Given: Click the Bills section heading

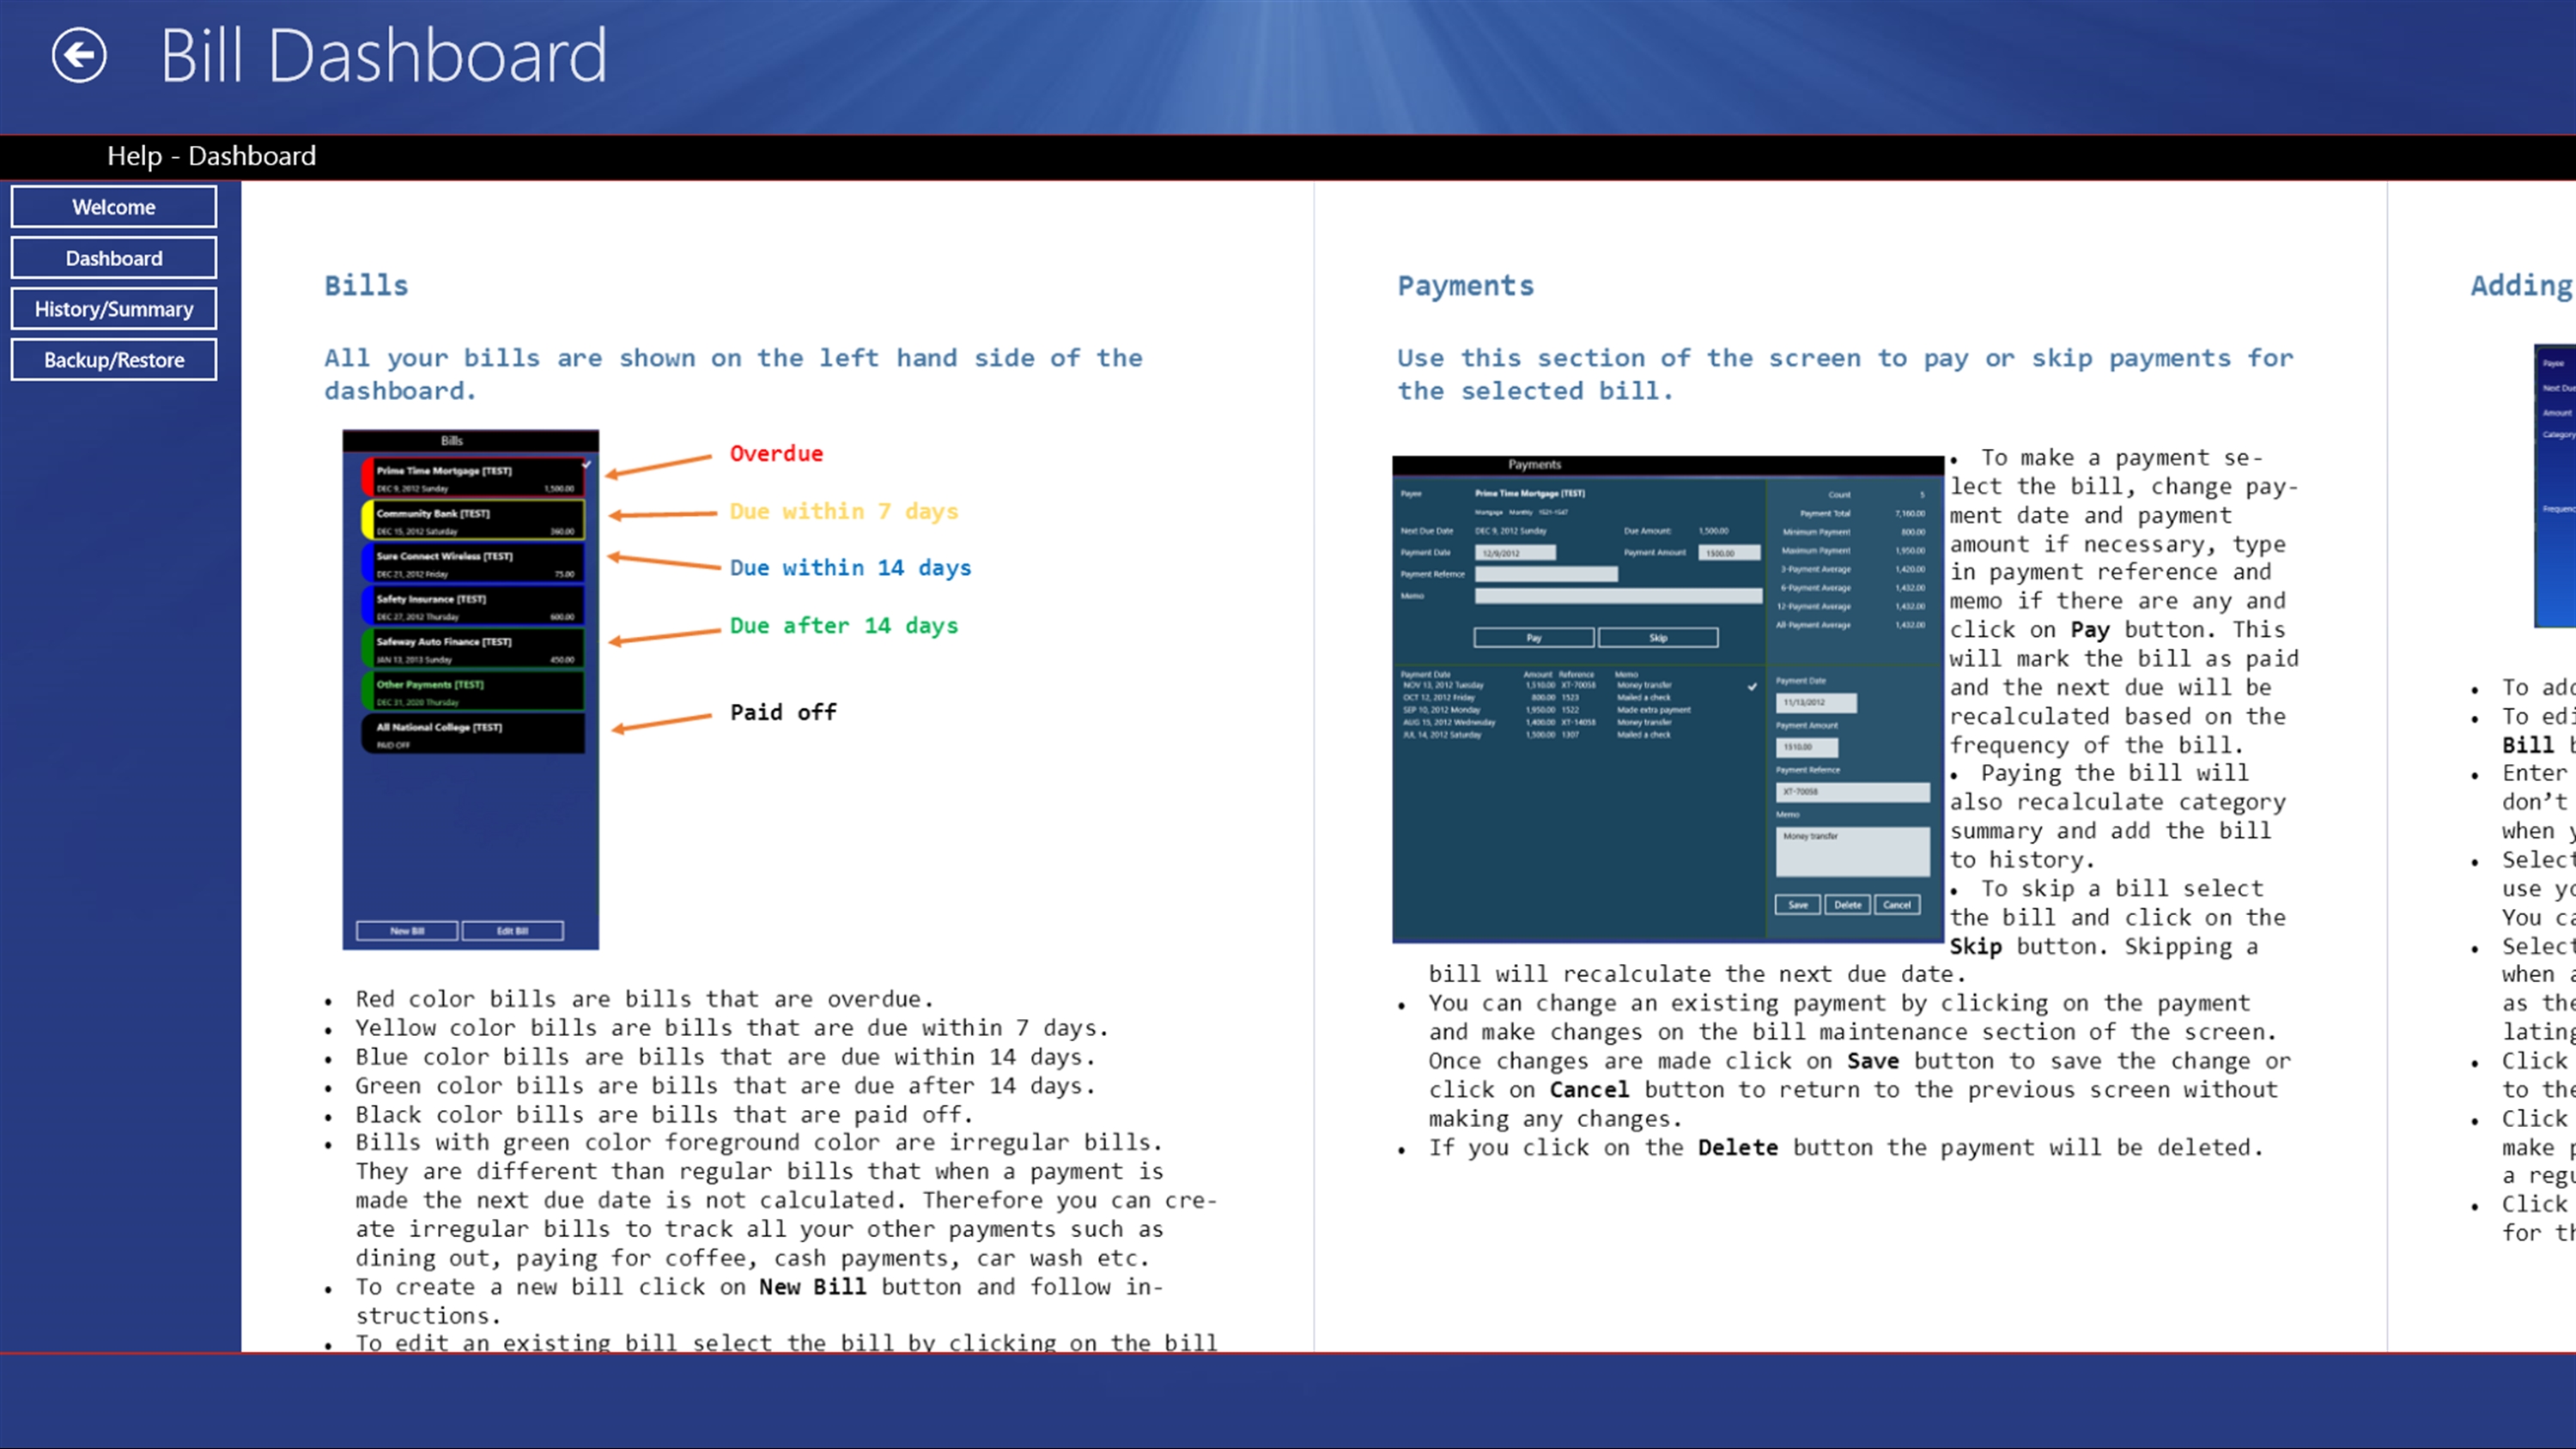Looking at the screenshot, I should tap(366, 286).
